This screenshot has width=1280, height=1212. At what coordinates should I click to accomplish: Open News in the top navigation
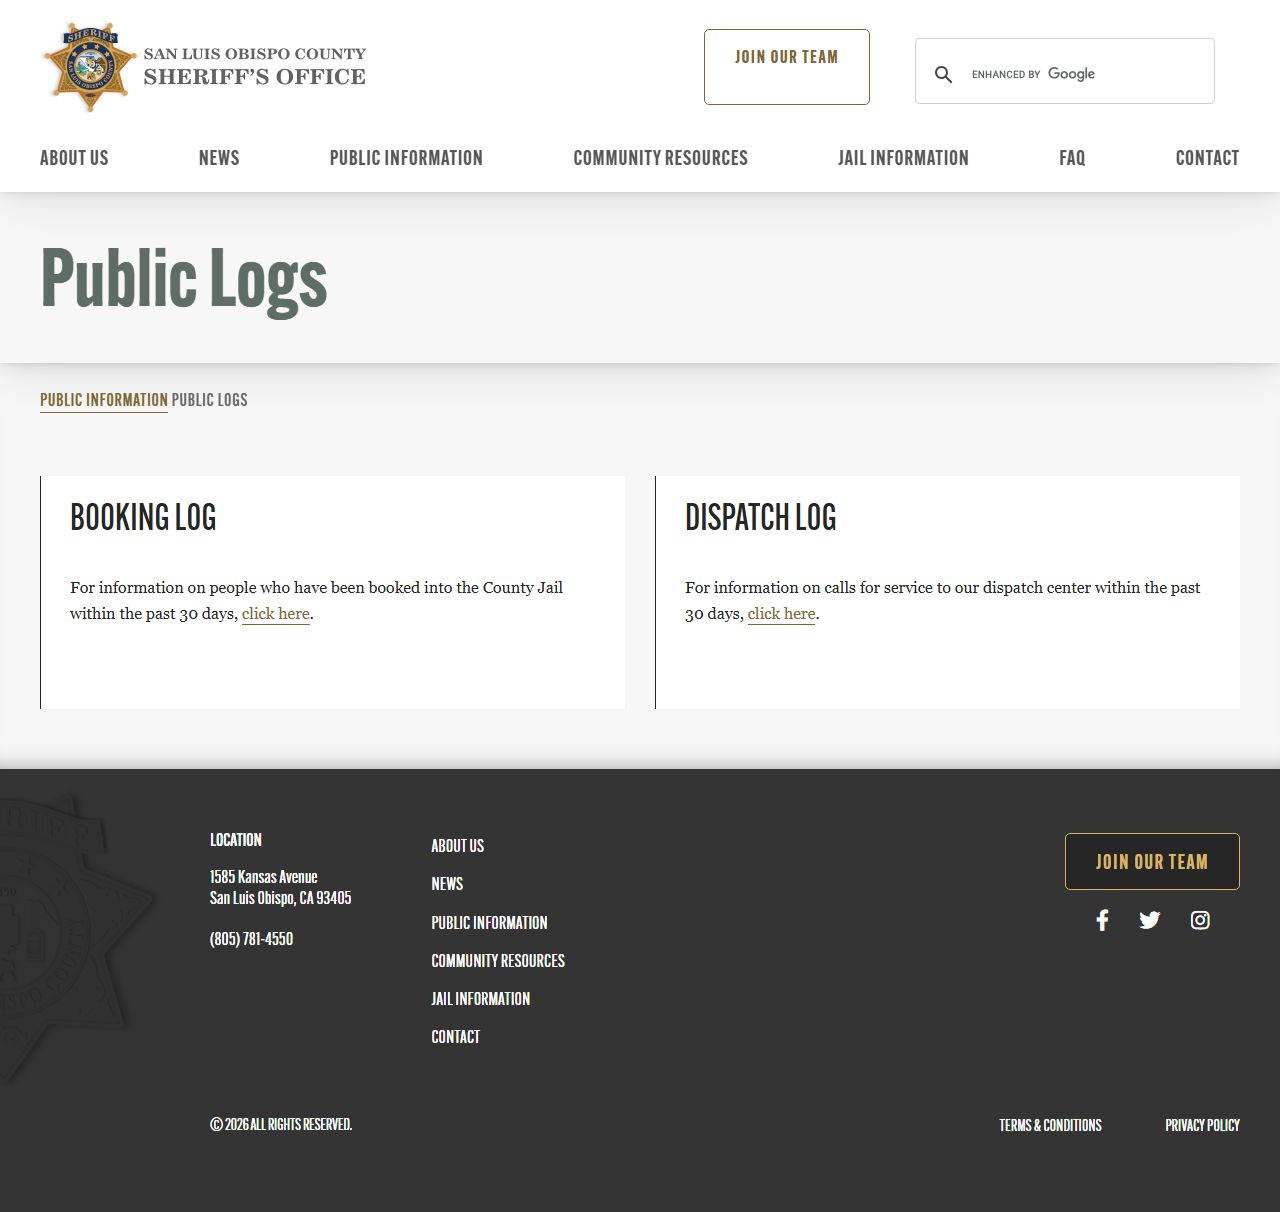[x=219, y=158]
